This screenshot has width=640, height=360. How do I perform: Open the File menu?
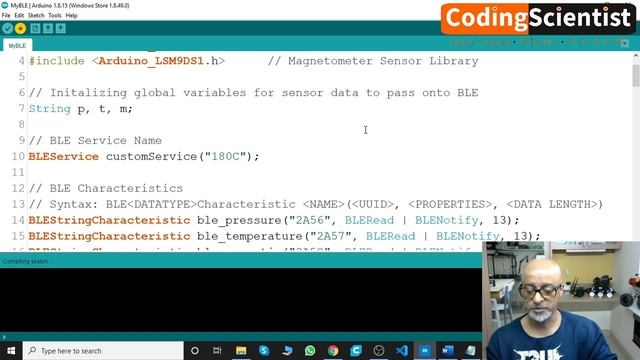pos(6,16)
